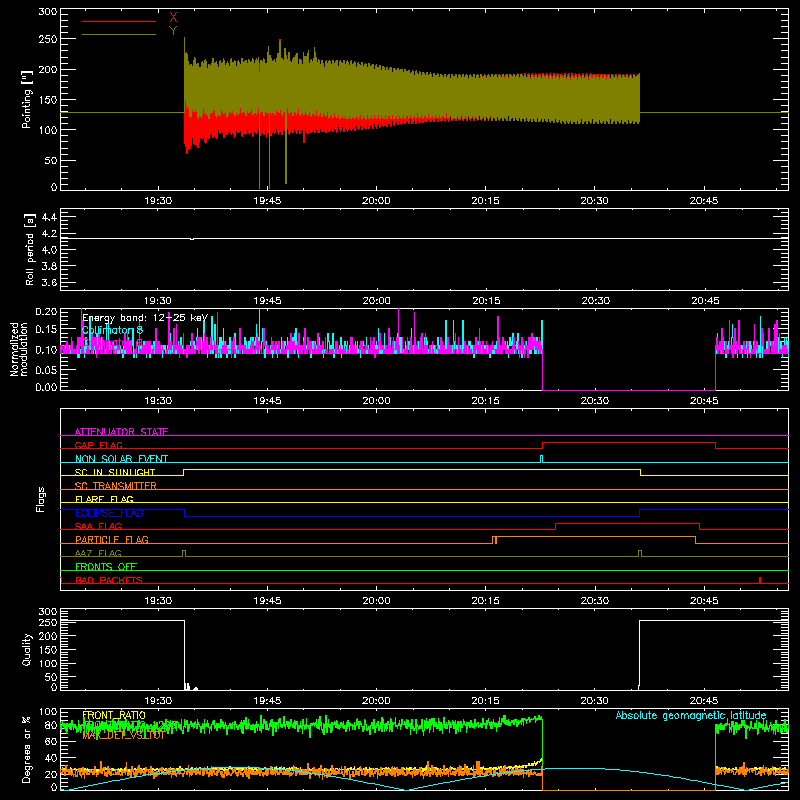Click the Flags axis title

point(41,499)
